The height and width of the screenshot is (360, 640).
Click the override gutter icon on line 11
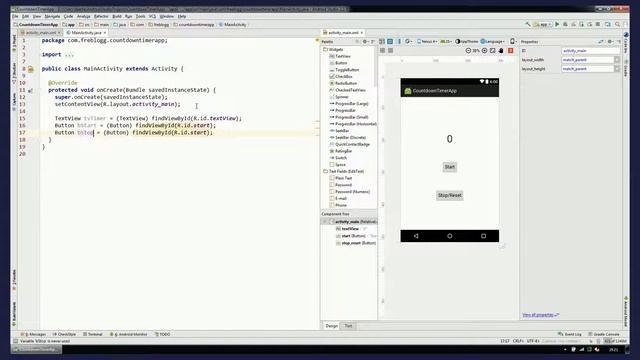31,90
